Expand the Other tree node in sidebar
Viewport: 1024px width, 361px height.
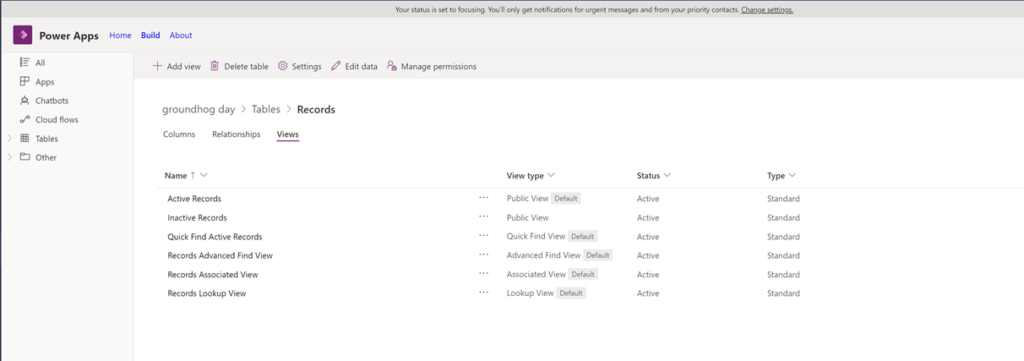(9, 157)
